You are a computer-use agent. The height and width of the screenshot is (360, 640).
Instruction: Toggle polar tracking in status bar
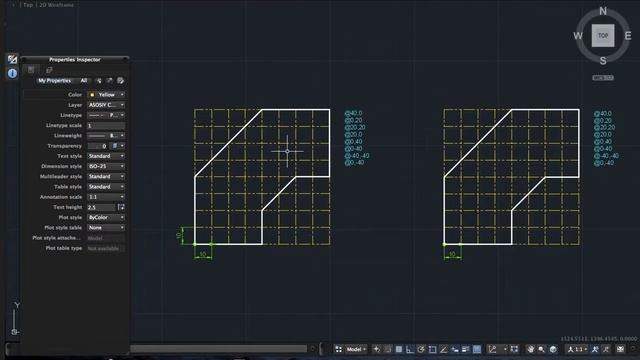(x=421, y=349)
